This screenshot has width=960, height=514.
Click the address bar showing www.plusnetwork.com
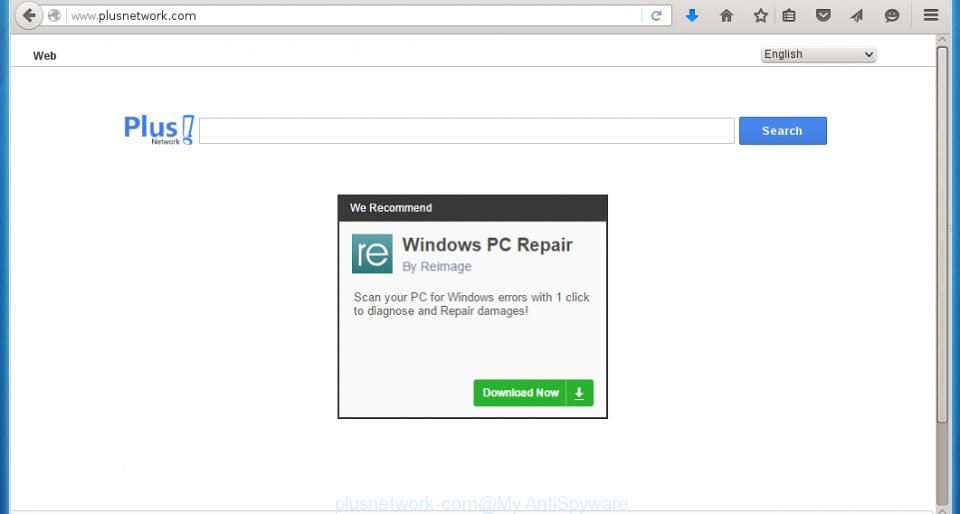355,16
